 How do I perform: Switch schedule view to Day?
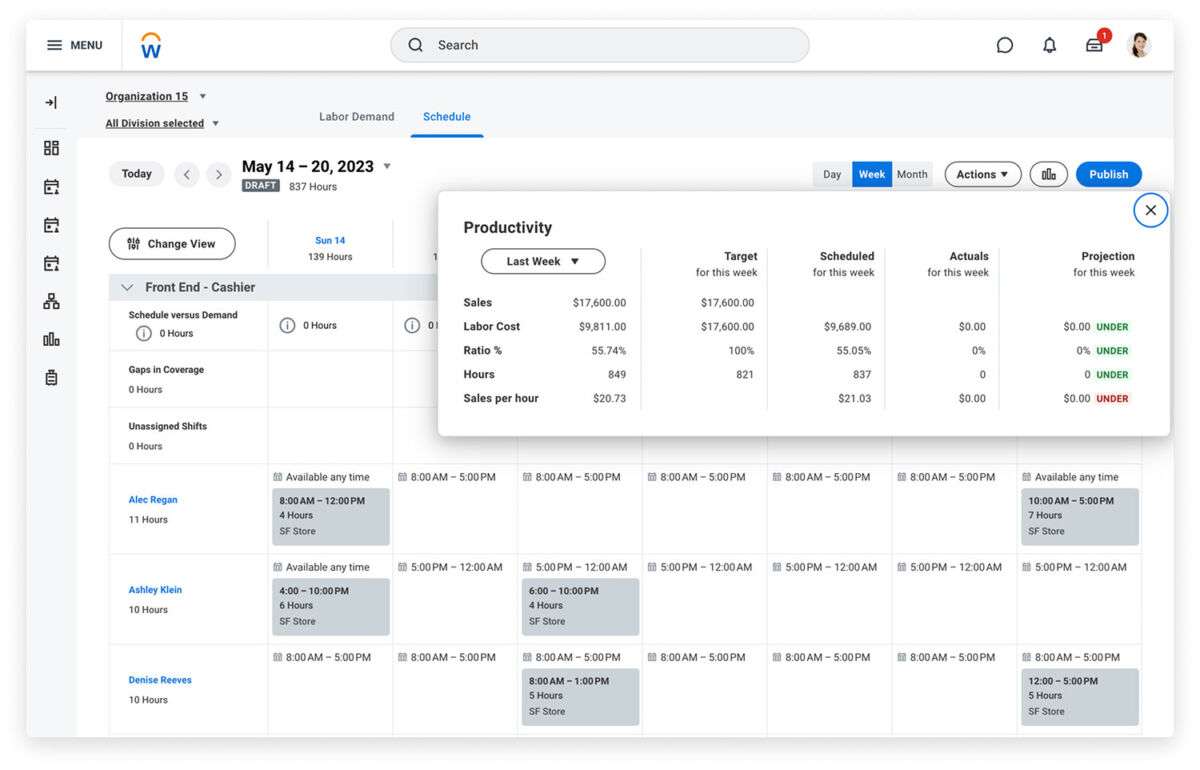pyautogui.click(x=831, y=173)
